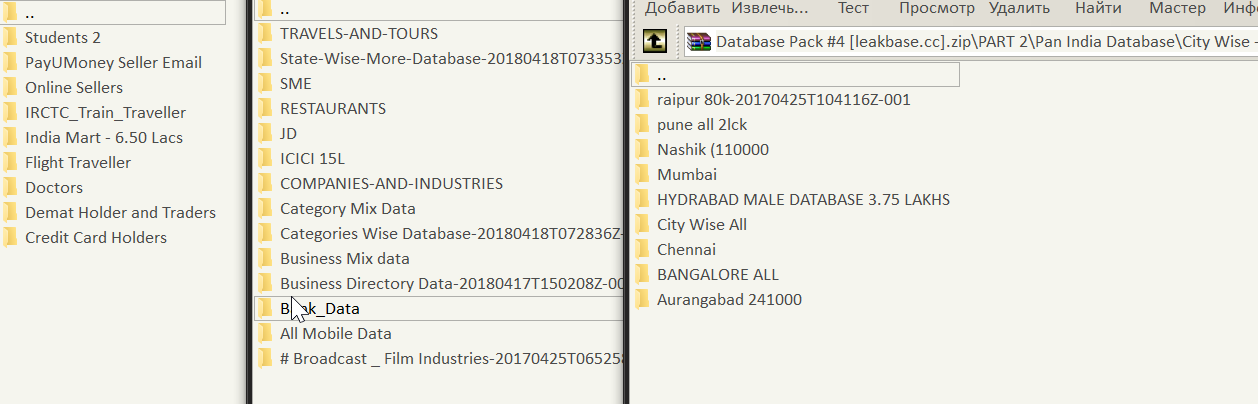Select the '..' parent row in the left pane
Viewport: 1258px width, 404px height.
click(113, 13)
